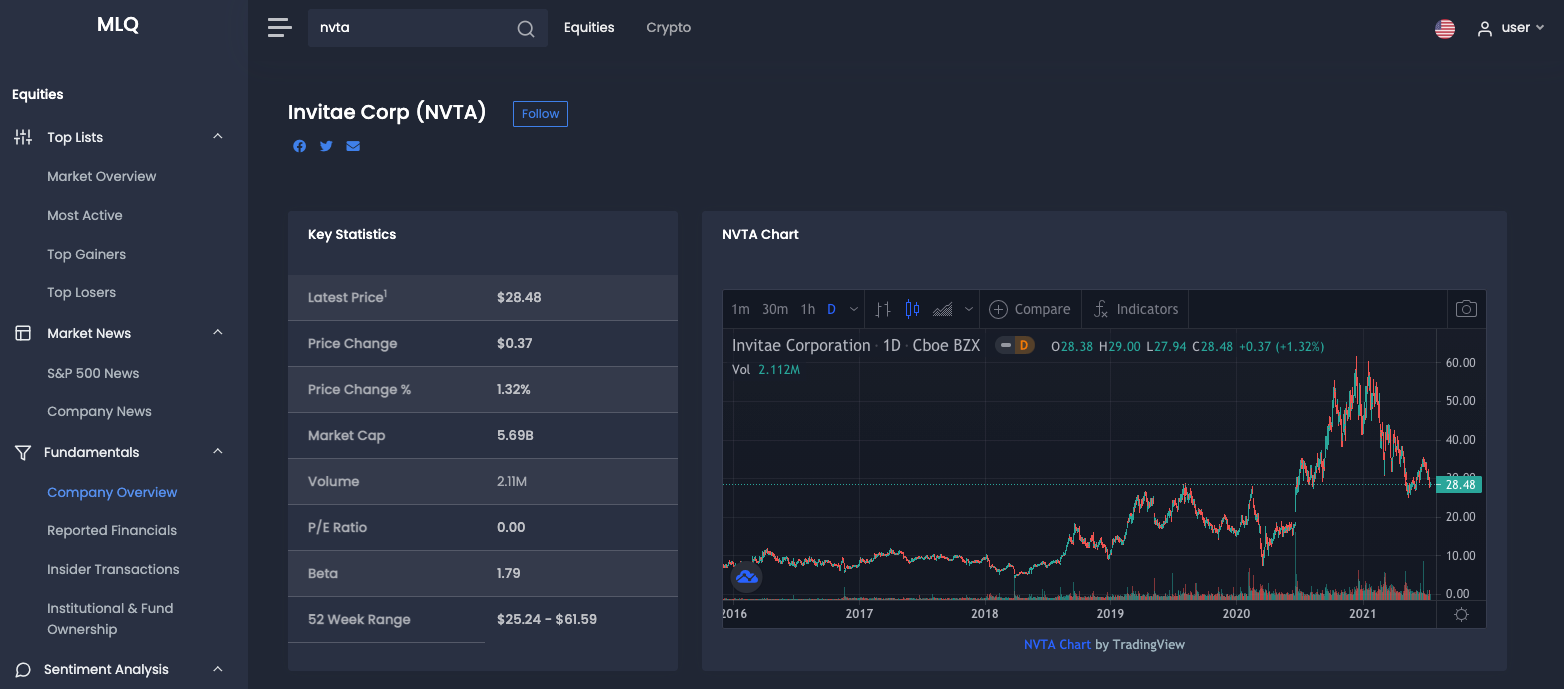This screenshot has height=689, width=1564.
Task: Click the chart settings gear icon
Action: pyautogui.click(x=1461, y=614)
